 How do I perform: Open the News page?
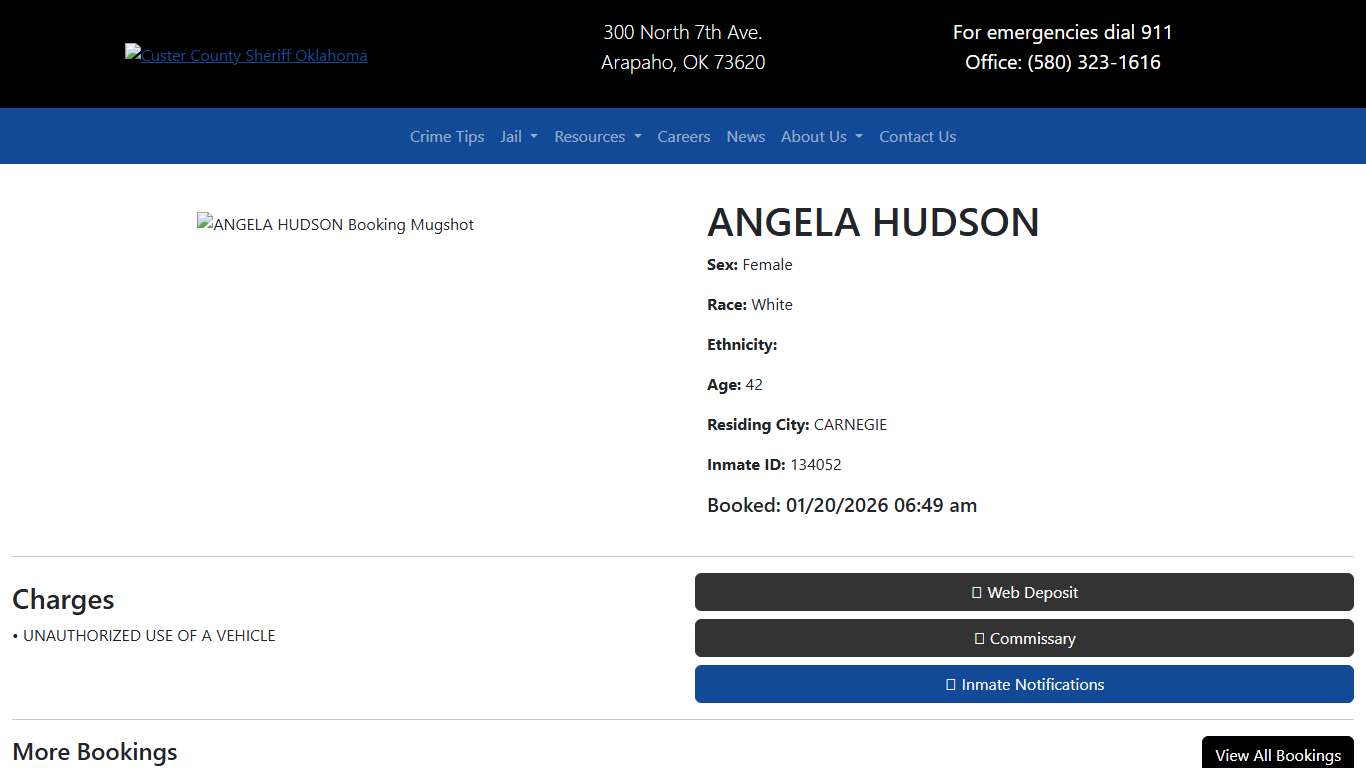[745, 136]
